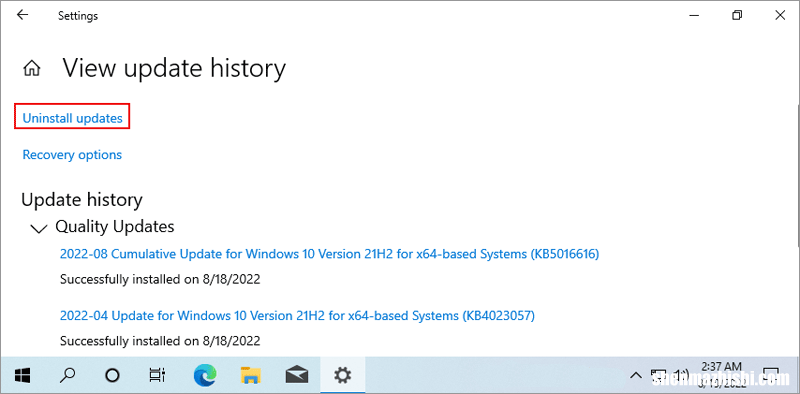This screenshot has height=394, width=800.
Task: Open Settings home via the house icon
Action: (32, 68)
